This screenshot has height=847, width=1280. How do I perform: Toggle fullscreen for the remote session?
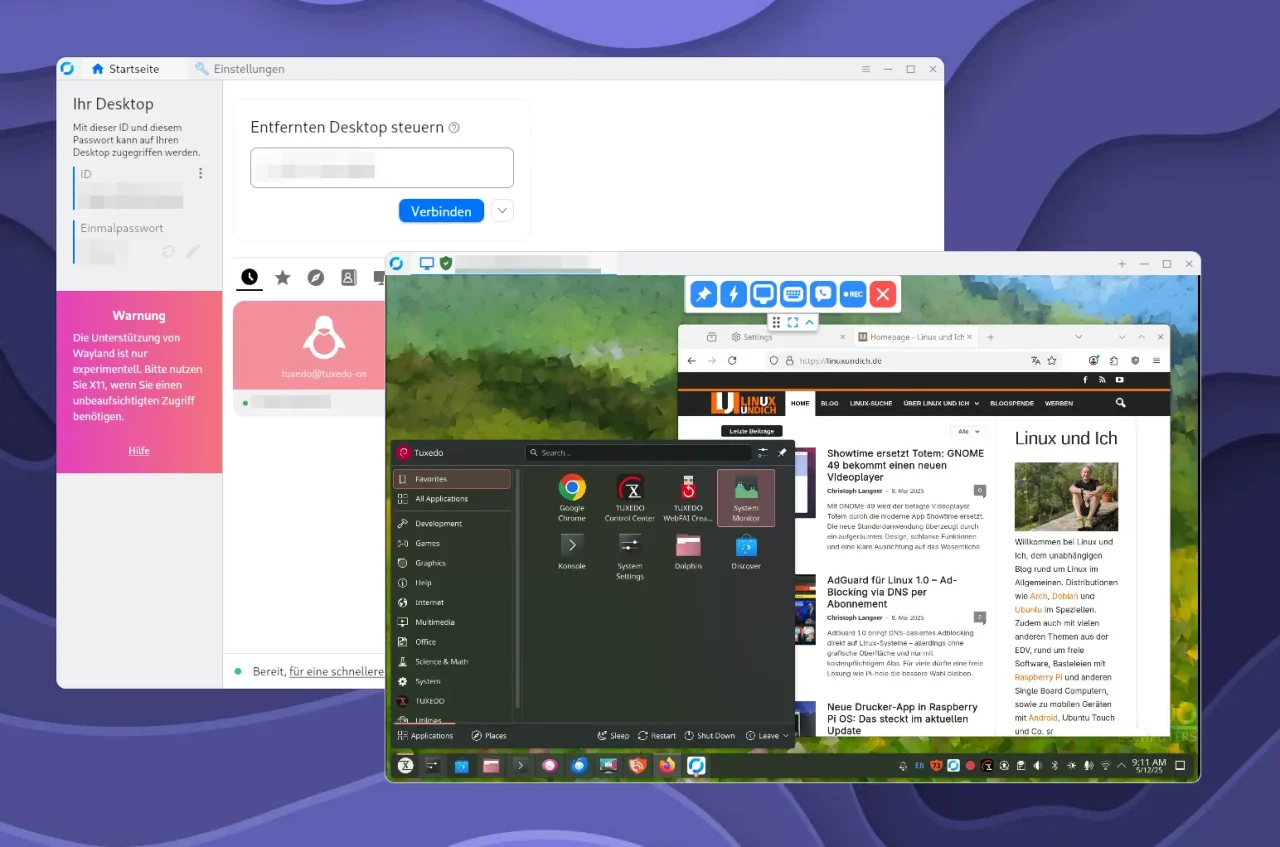point(793,322)
